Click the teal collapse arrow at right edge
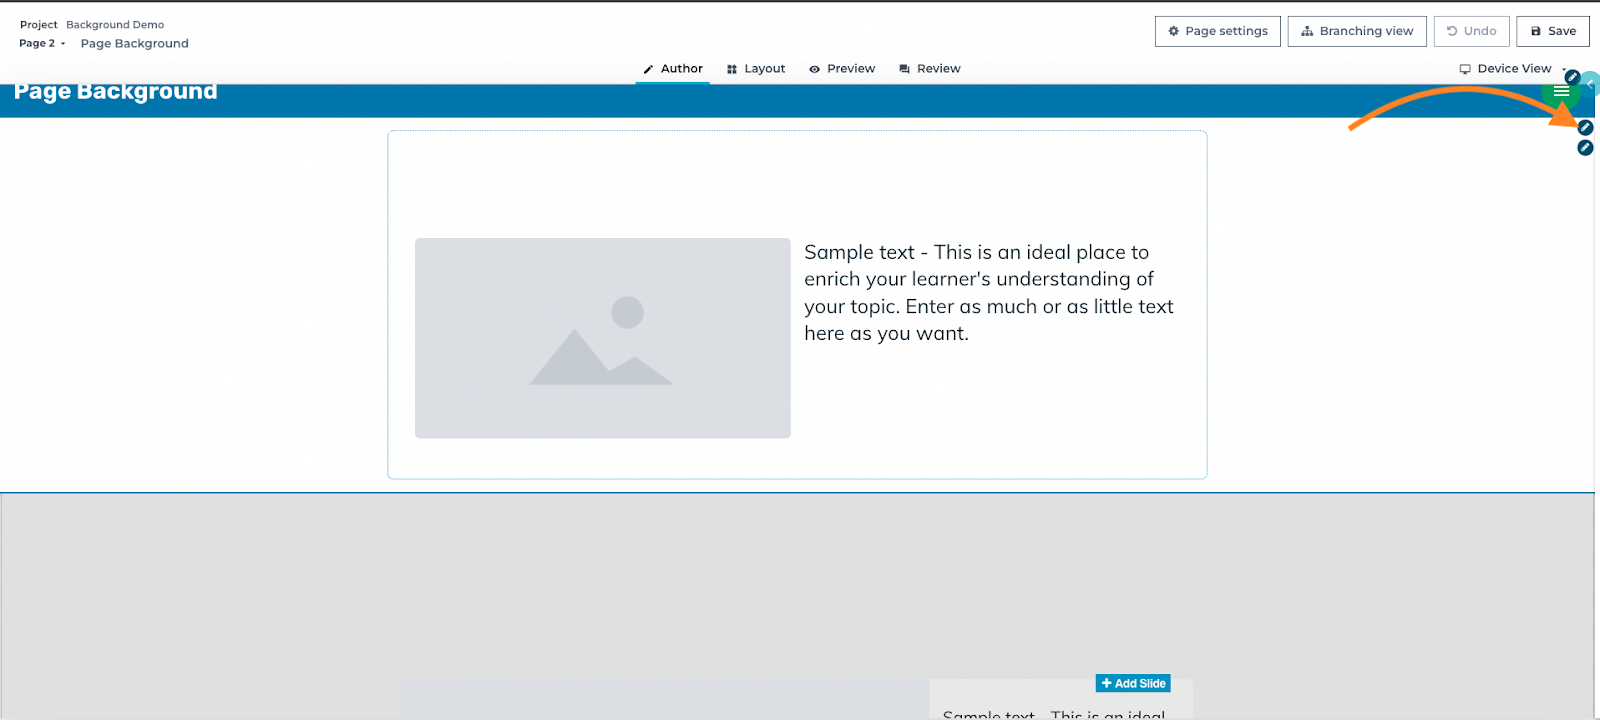This screenshot has height=720, width=1600. [1591, 83]
